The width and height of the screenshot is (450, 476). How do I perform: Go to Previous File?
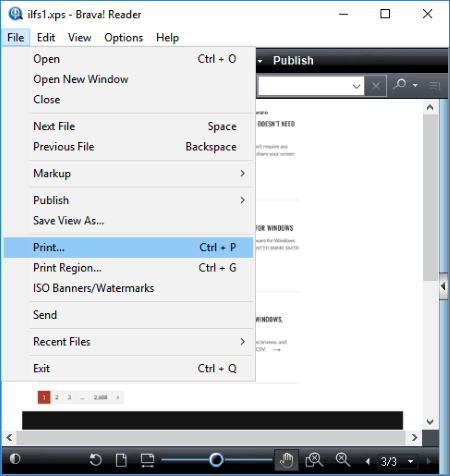click(128, 147)
